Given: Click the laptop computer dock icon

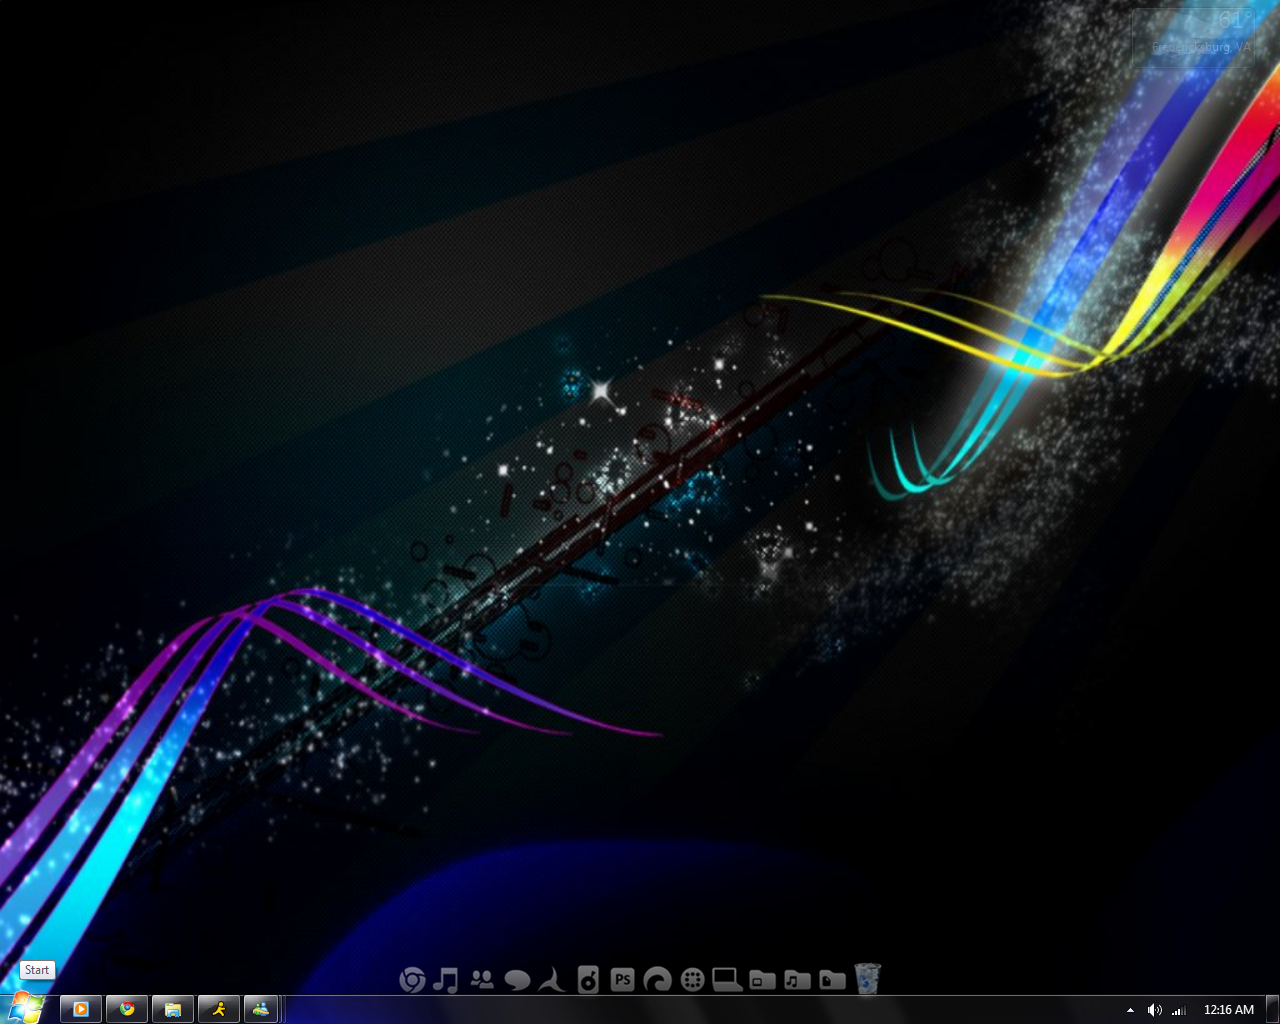Looking at the screenshot, I should [727, 980].
